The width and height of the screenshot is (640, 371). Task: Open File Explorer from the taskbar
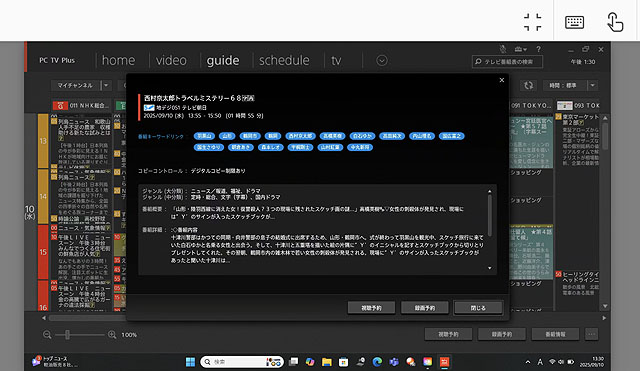327,362
